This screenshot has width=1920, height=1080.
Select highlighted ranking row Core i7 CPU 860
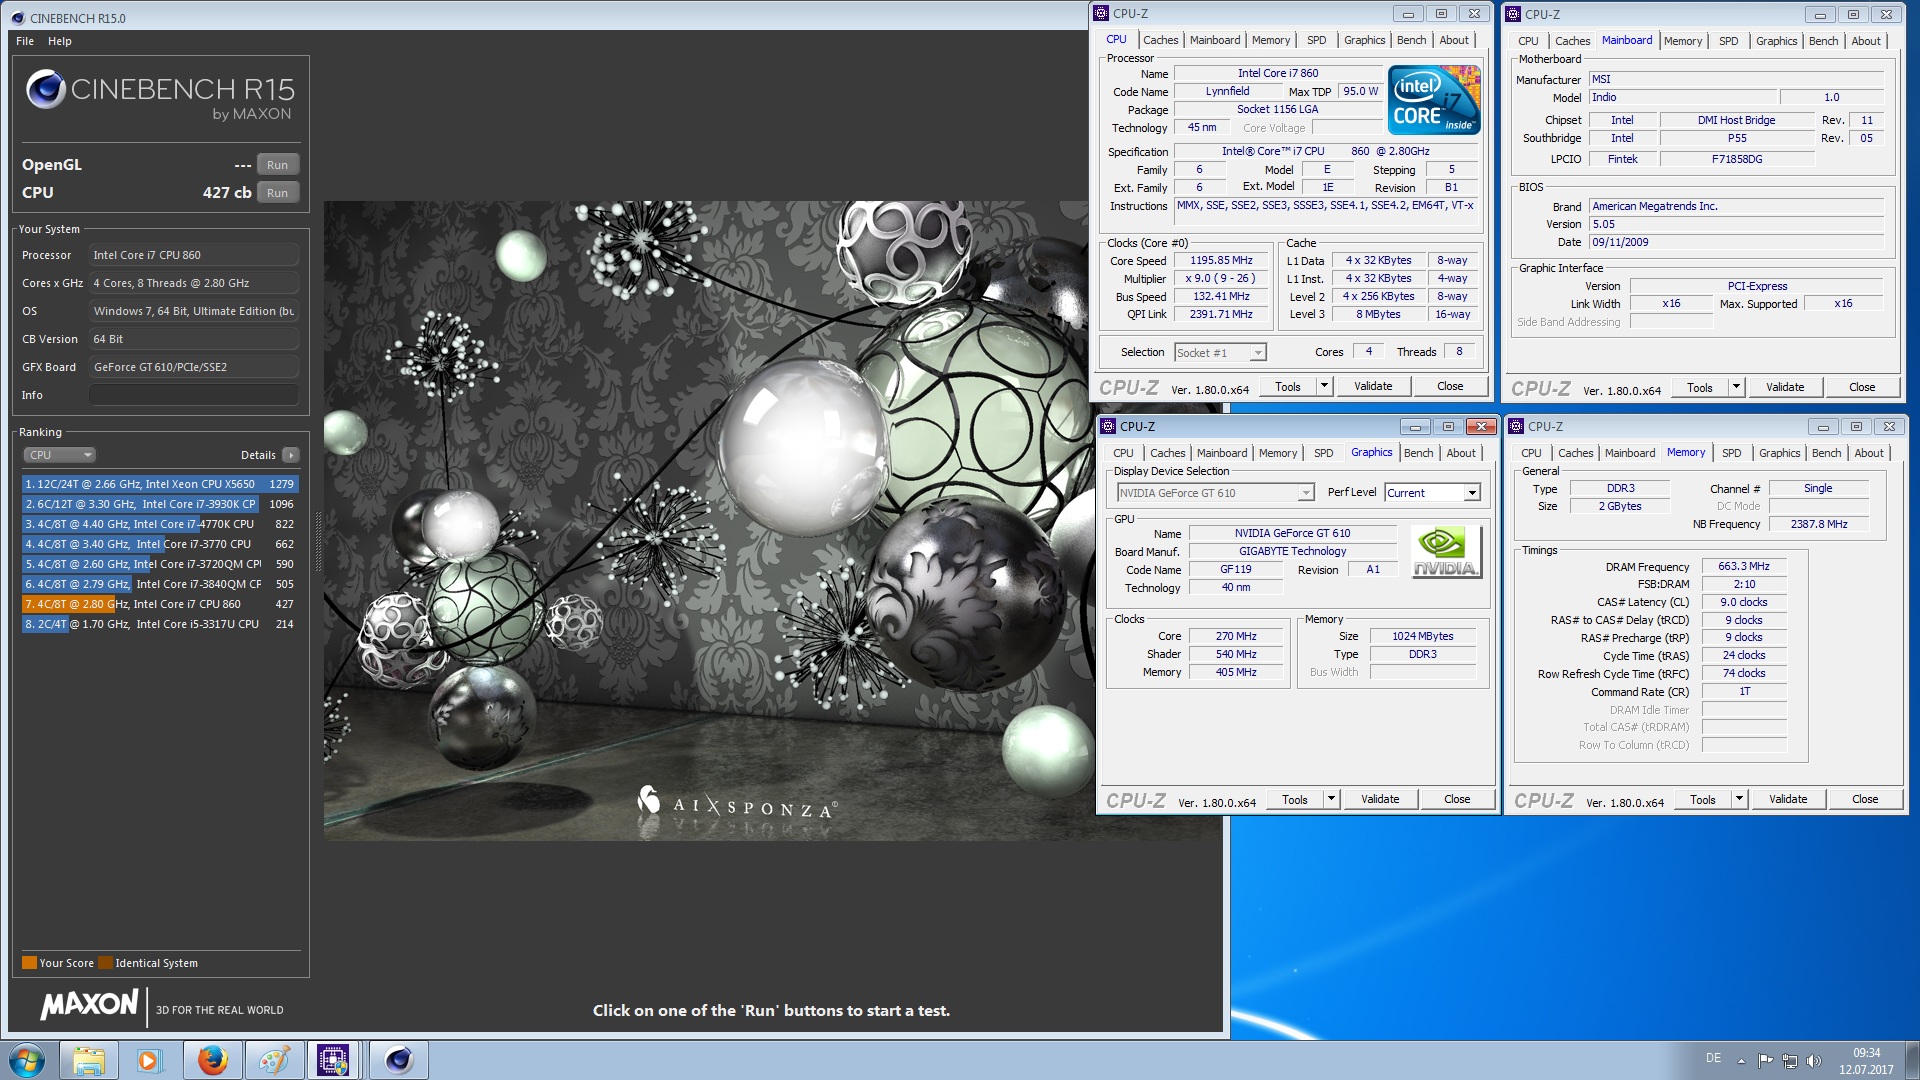click(x=160, y=604)
